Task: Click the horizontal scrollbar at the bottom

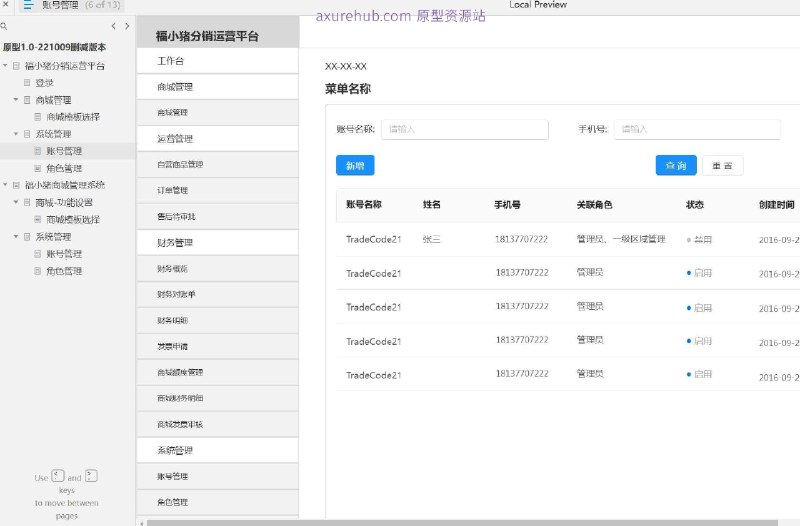Action: (x=462, y=523)
